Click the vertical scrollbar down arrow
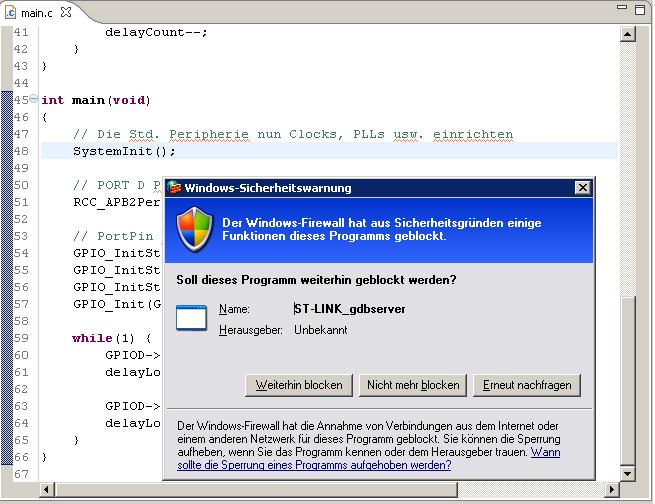The width and height of the screenshot is (655, 504). coord(628,474)
